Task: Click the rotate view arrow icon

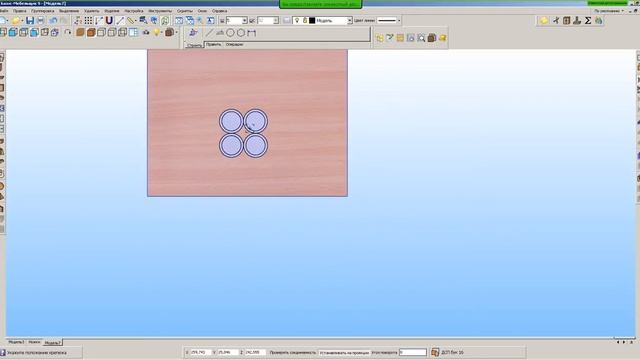Action: click(x=68, y=32)
